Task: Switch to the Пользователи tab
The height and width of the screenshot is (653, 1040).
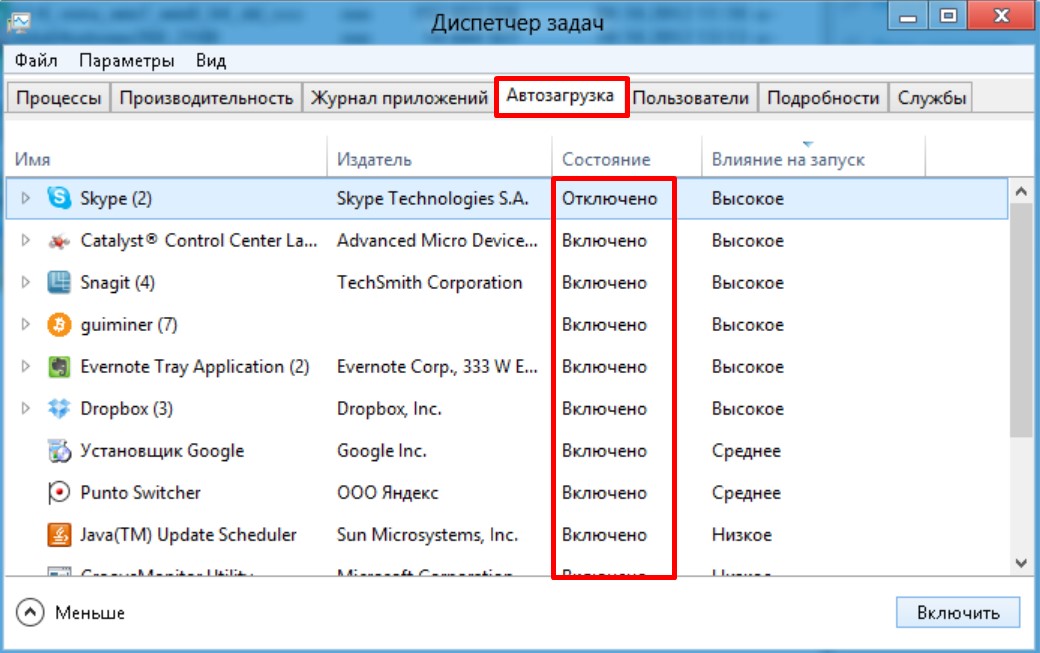Action: click(690, 98)
